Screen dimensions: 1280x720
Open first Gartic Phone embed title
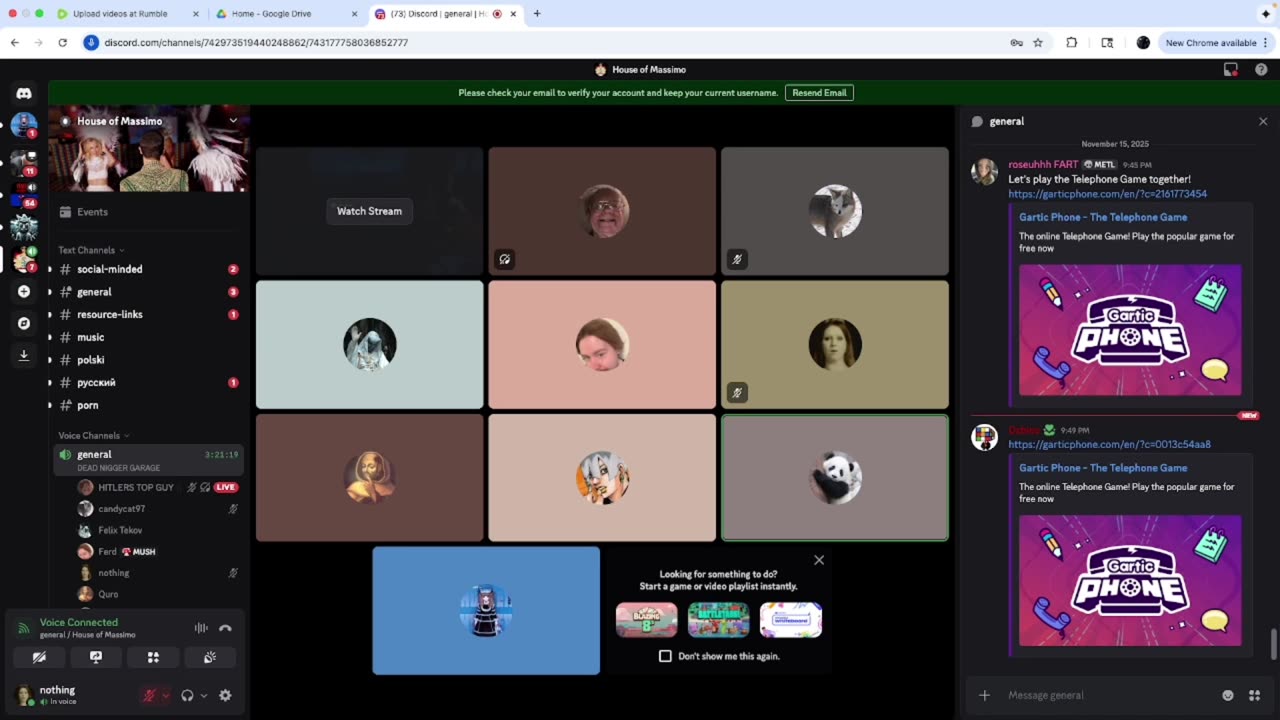[x=1103, y=217]
